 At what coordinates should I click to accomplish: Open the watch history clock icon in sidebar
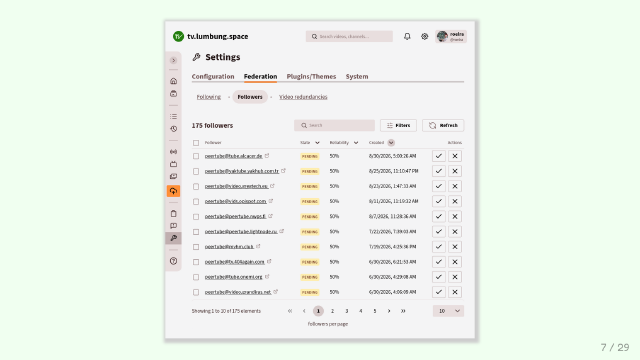pos(173,129)
